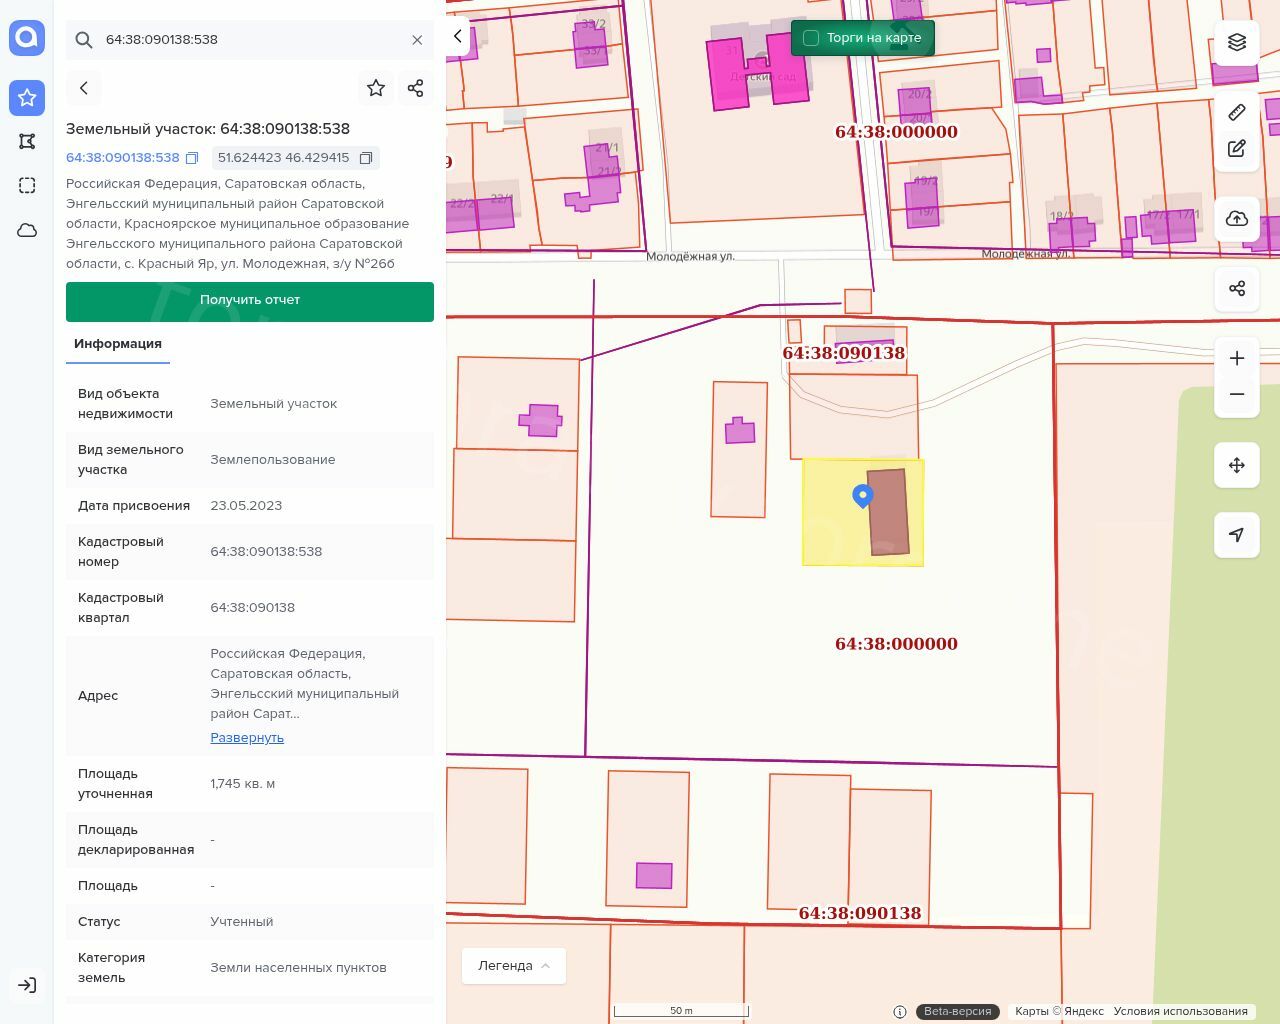The width and height of the screenshot is (1280, 1024).
Task: Clear the search query with X
Action: click(417, 40)
